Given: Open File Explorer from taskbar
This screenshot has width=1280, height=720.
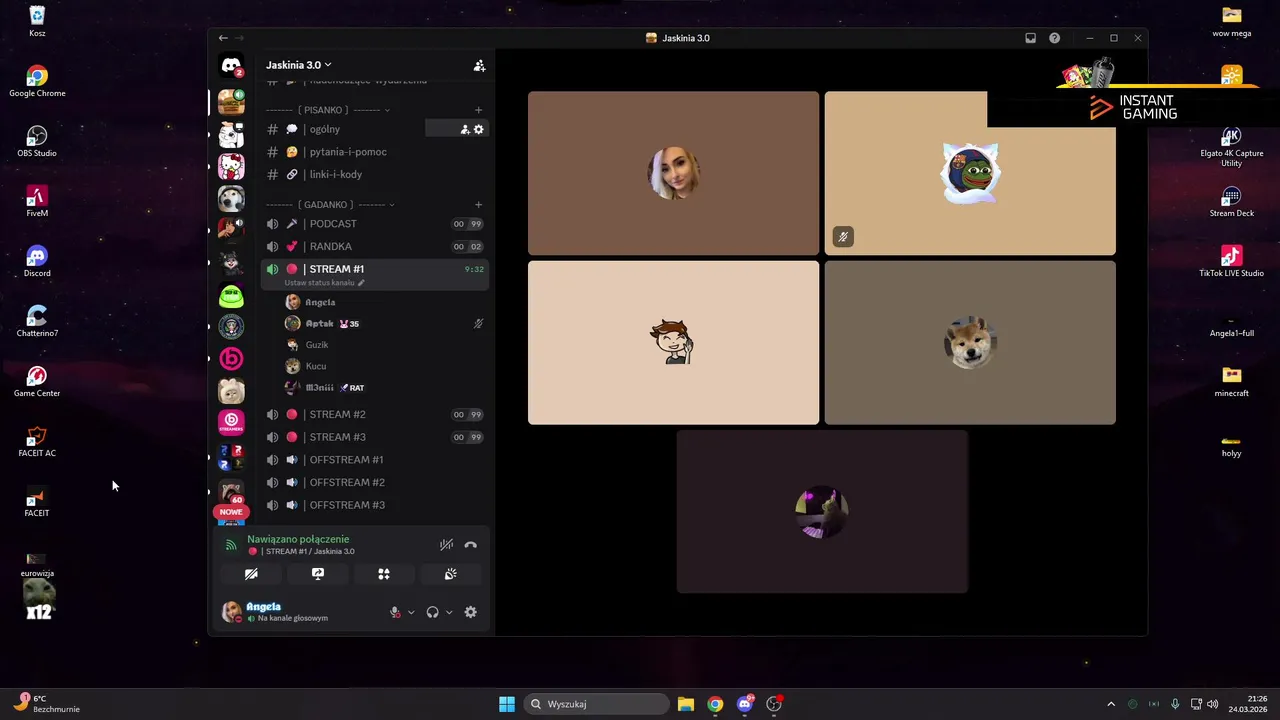Looking at the screenshot, I should coord(686,704).
